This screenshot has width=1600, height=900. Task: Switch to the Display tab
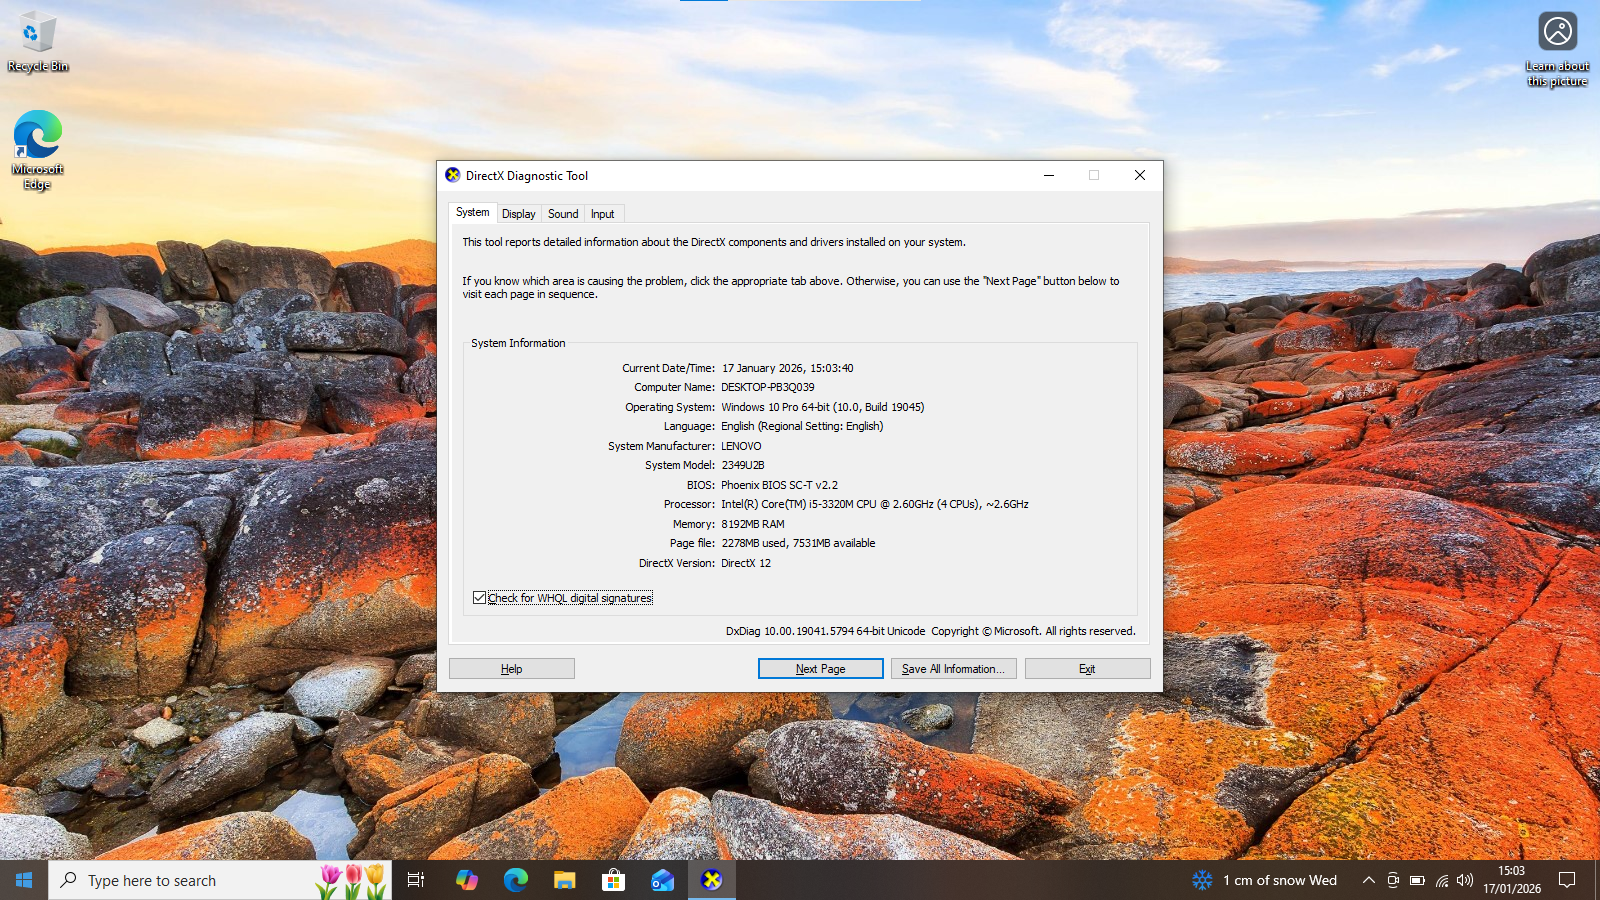[518, 214]
